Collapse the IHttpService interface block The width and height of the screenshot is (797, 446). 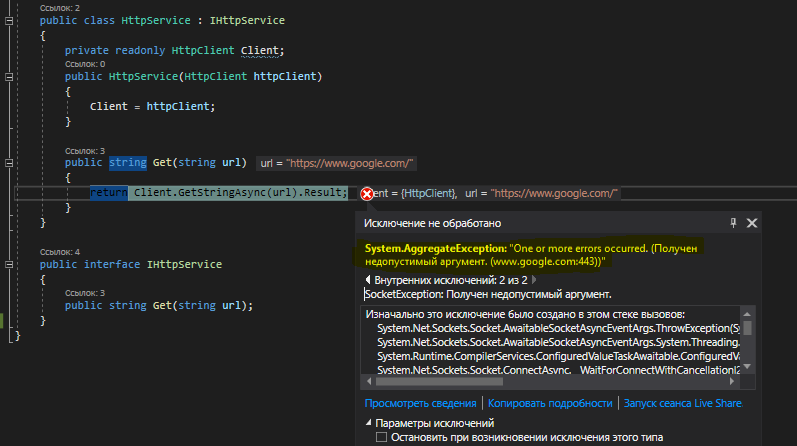click(x=9, y=265)
